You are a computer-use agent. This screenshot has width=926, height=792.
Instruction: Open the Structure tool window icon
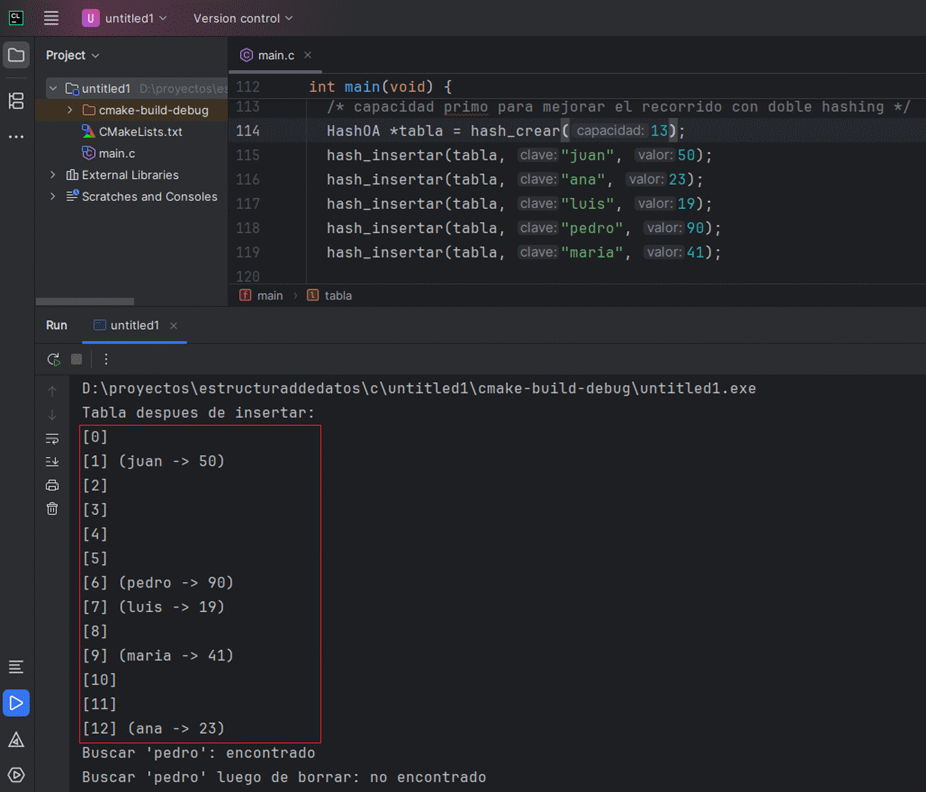(15, 101)
